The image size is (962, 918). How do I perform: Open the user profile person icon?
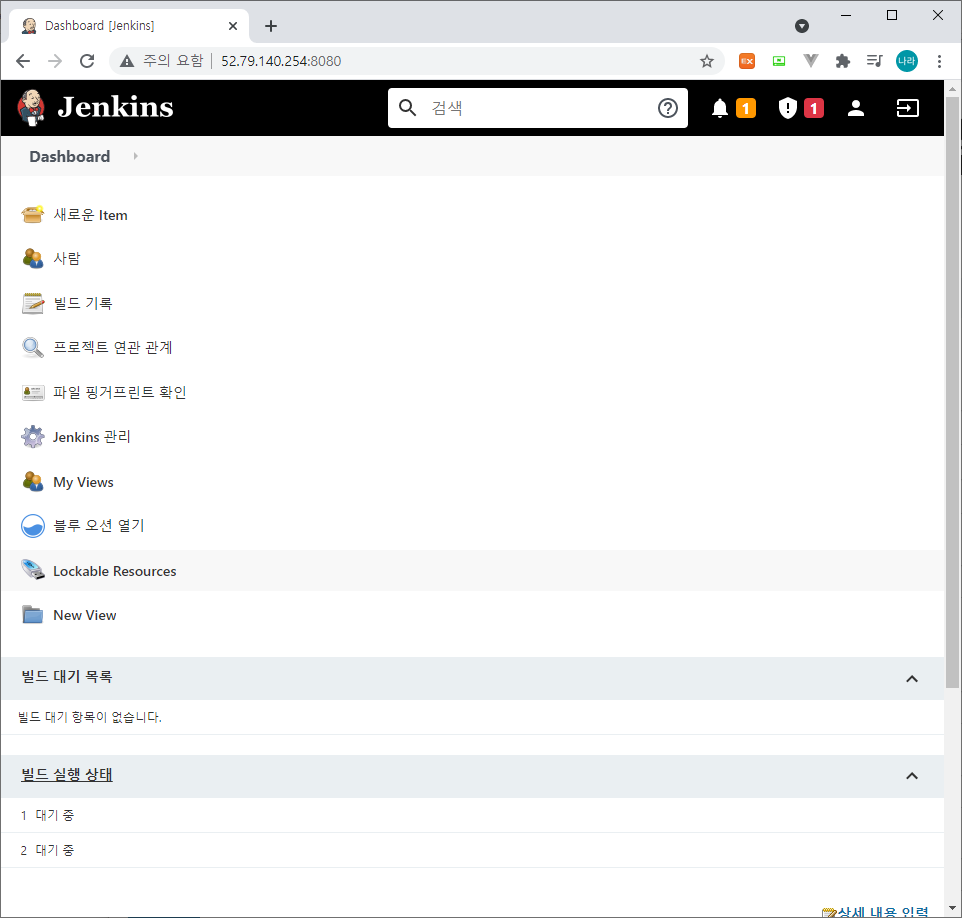point(856,109)
